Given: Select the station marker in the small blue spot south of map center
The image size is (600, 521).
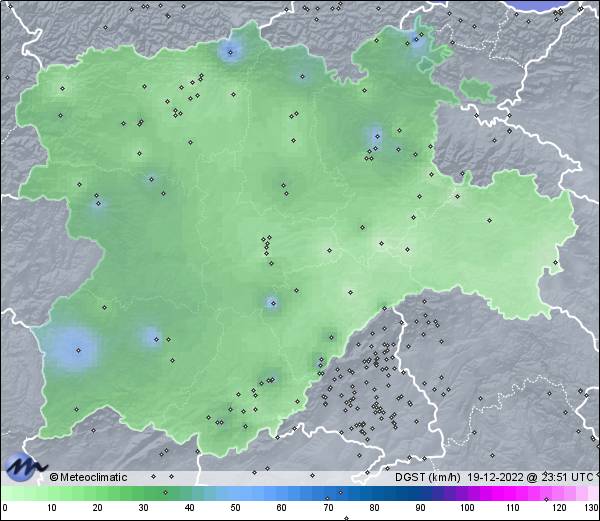Looking at the screenshot, I should (x=273, y=303).
